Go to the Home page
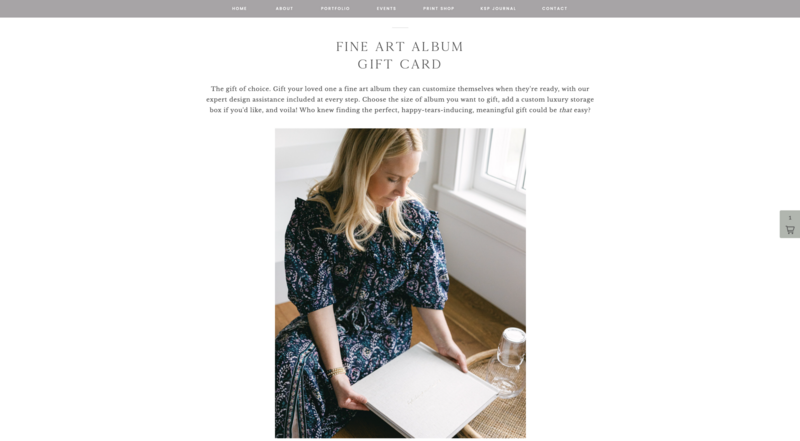Screen dimensions: 800x441 tap(239, 9)
